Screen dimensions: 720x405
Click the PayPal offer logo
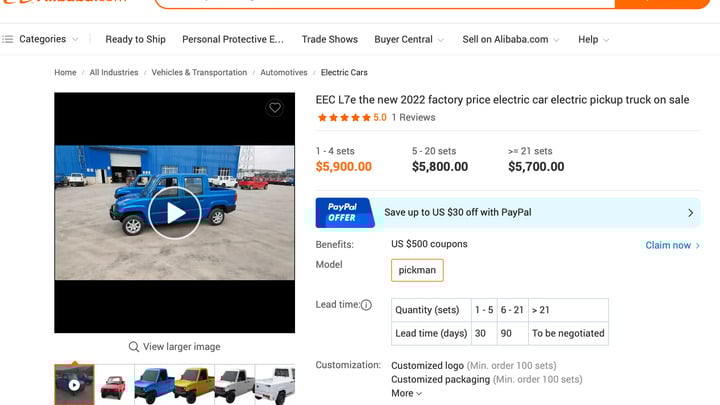click(x=345, y=212)
